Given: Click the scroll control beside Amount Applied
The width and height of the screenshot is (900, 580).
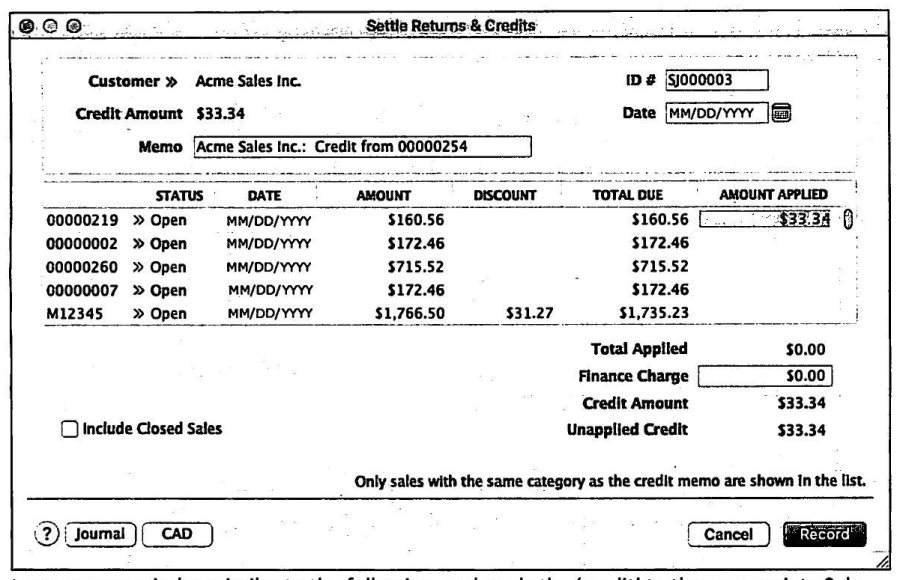Looking at the screenshot, I should click(x=848, y=219).
